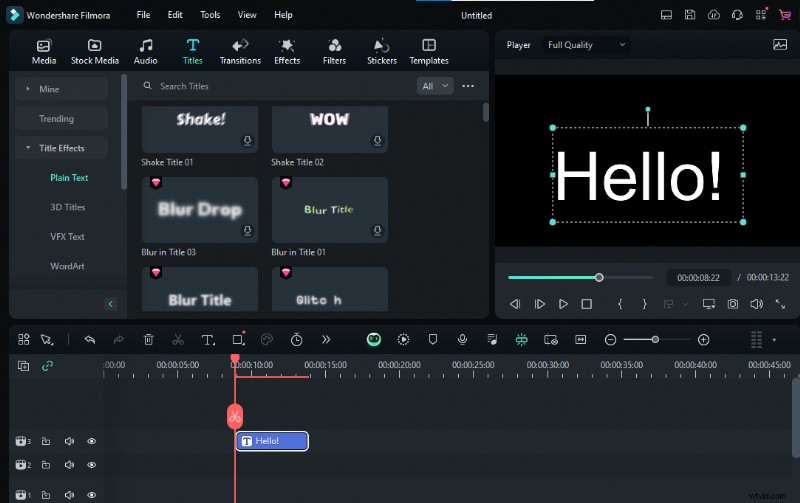Open the All filter dropdown for titles
This screenshot has width=800, height=503.
[434, 86]
